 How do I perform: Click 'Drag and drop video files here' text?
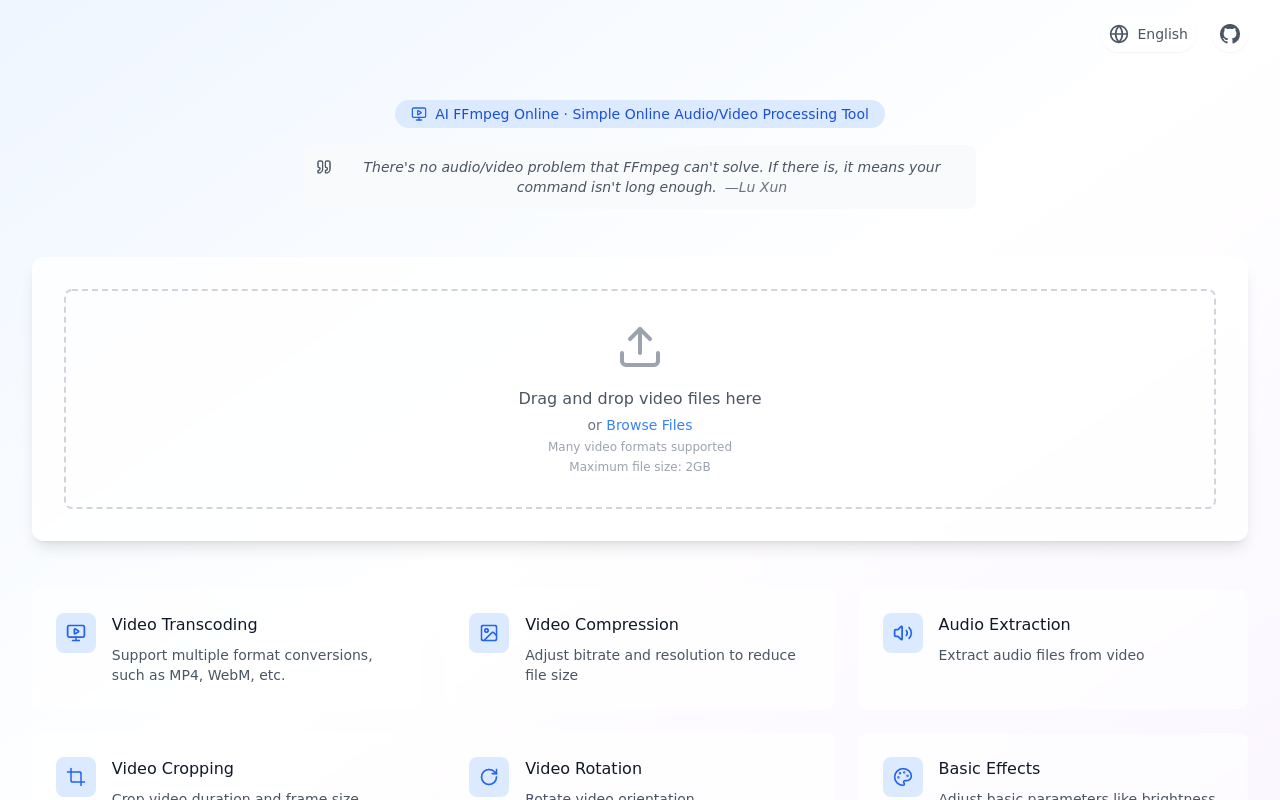(x=640, y=399)
